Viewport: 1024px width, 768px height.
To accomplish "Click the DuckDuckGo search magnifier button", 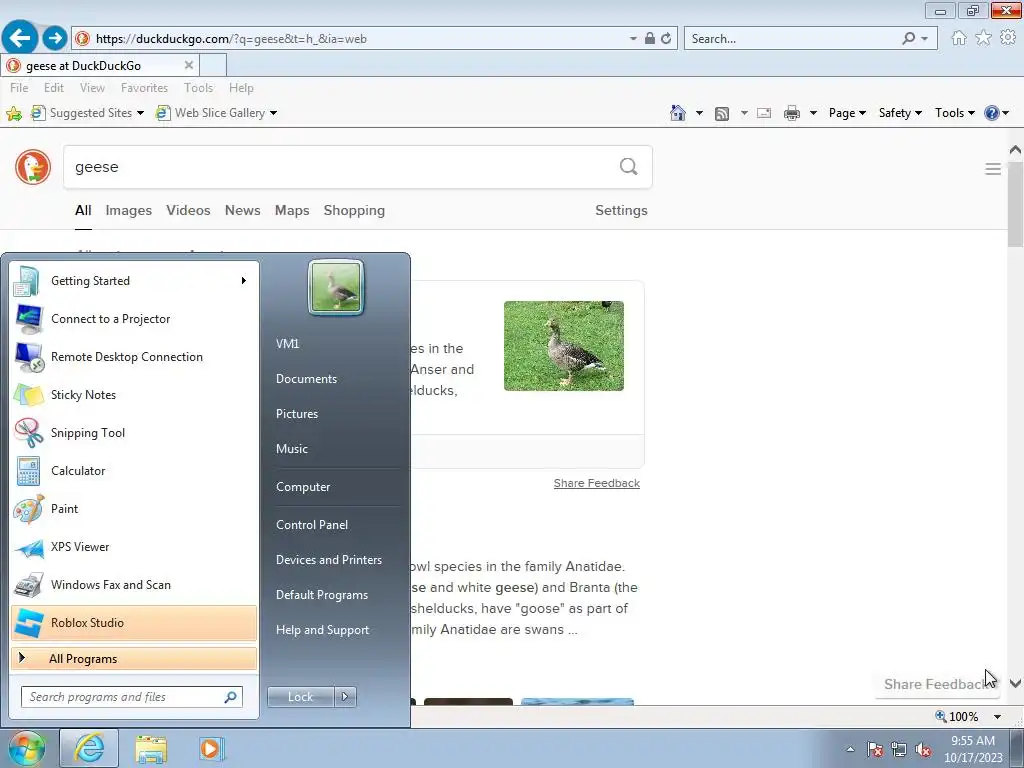I will click(628, 167).
